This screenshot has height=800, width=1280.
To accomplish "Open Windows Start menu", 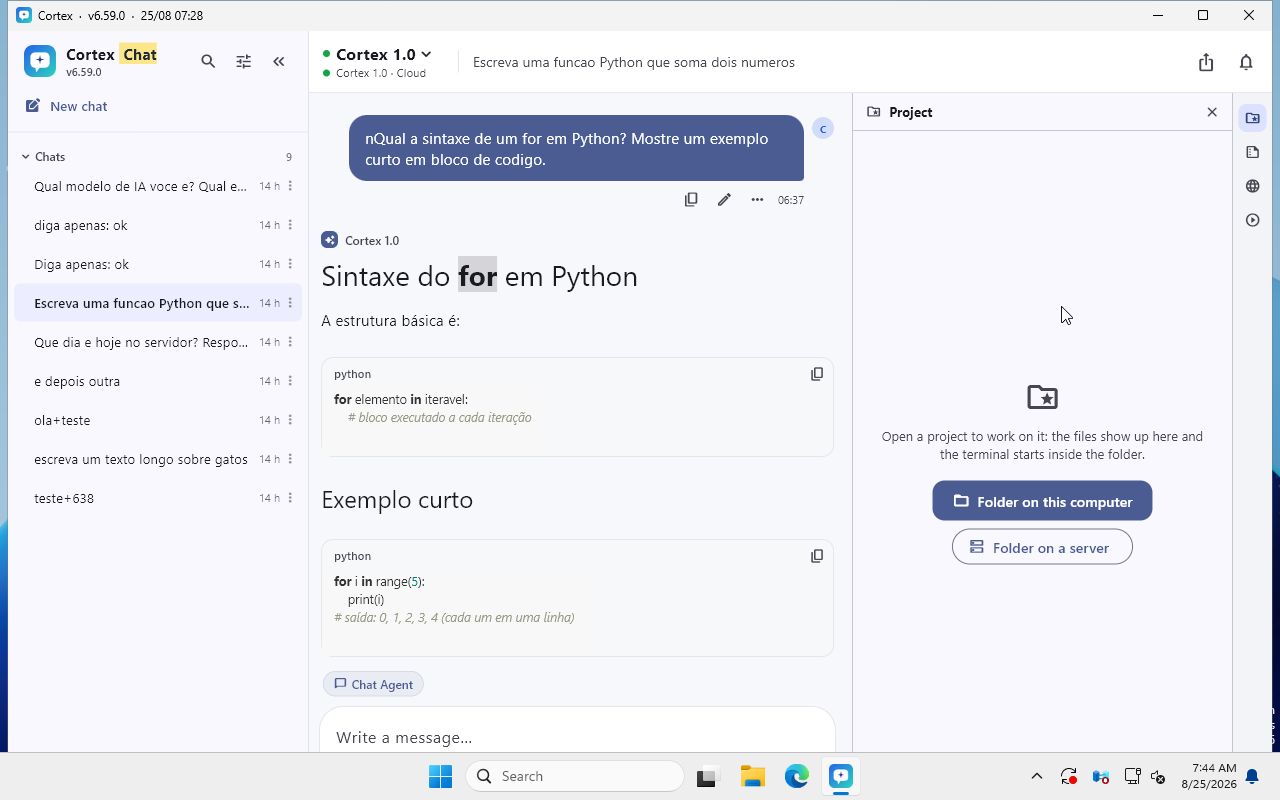I will pyautogui.click(x=440, y=776).
